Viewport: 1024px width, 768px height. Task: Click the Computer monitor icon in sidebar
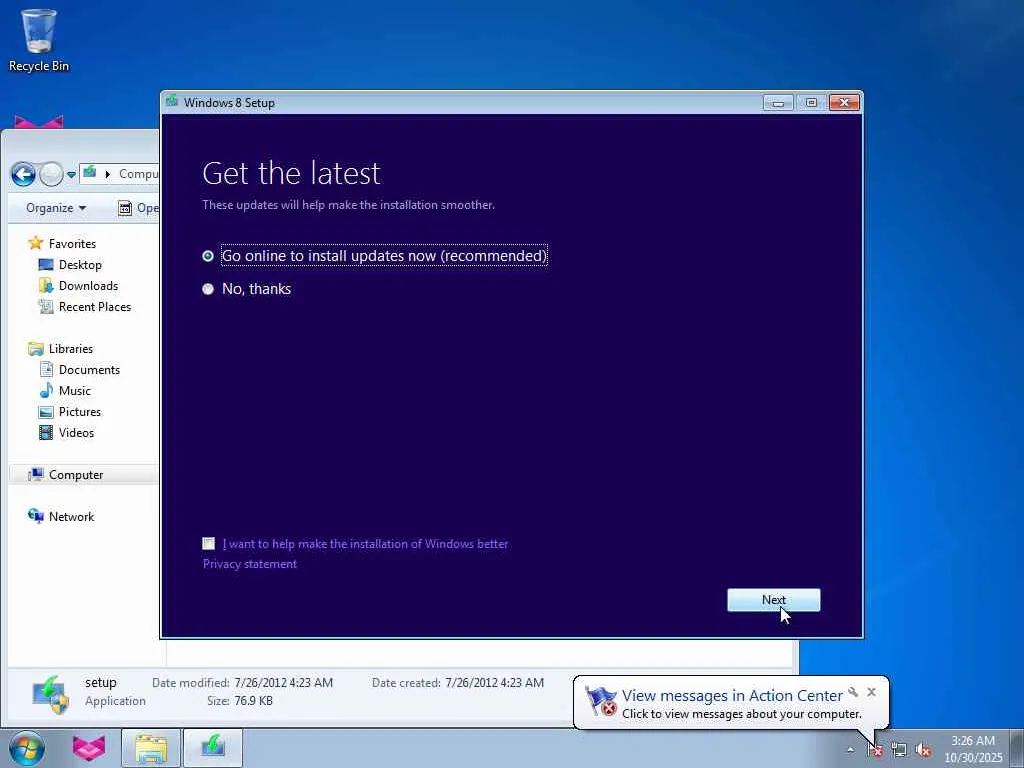coord(35,474)
